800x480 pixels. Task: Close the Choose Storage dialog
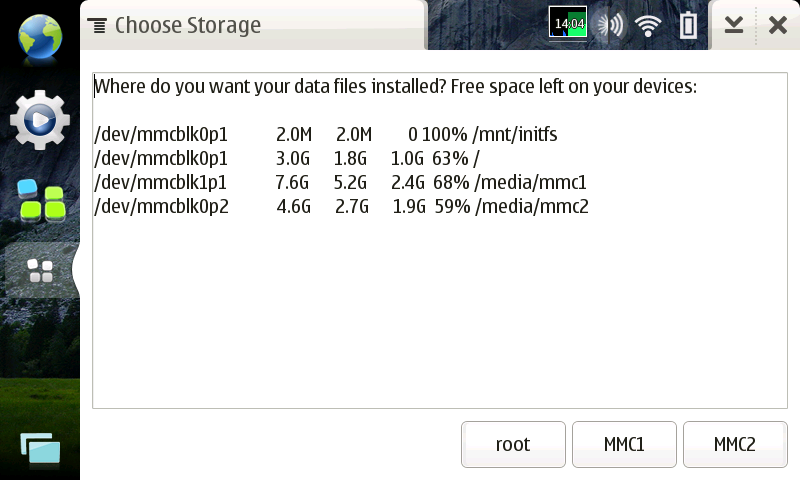tap(778, 25)
